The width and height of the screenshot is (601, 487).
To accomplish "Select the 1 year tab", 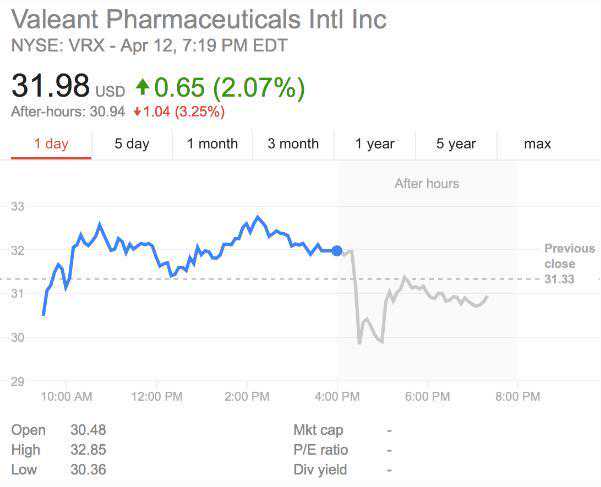I will (x=375, y=144).
